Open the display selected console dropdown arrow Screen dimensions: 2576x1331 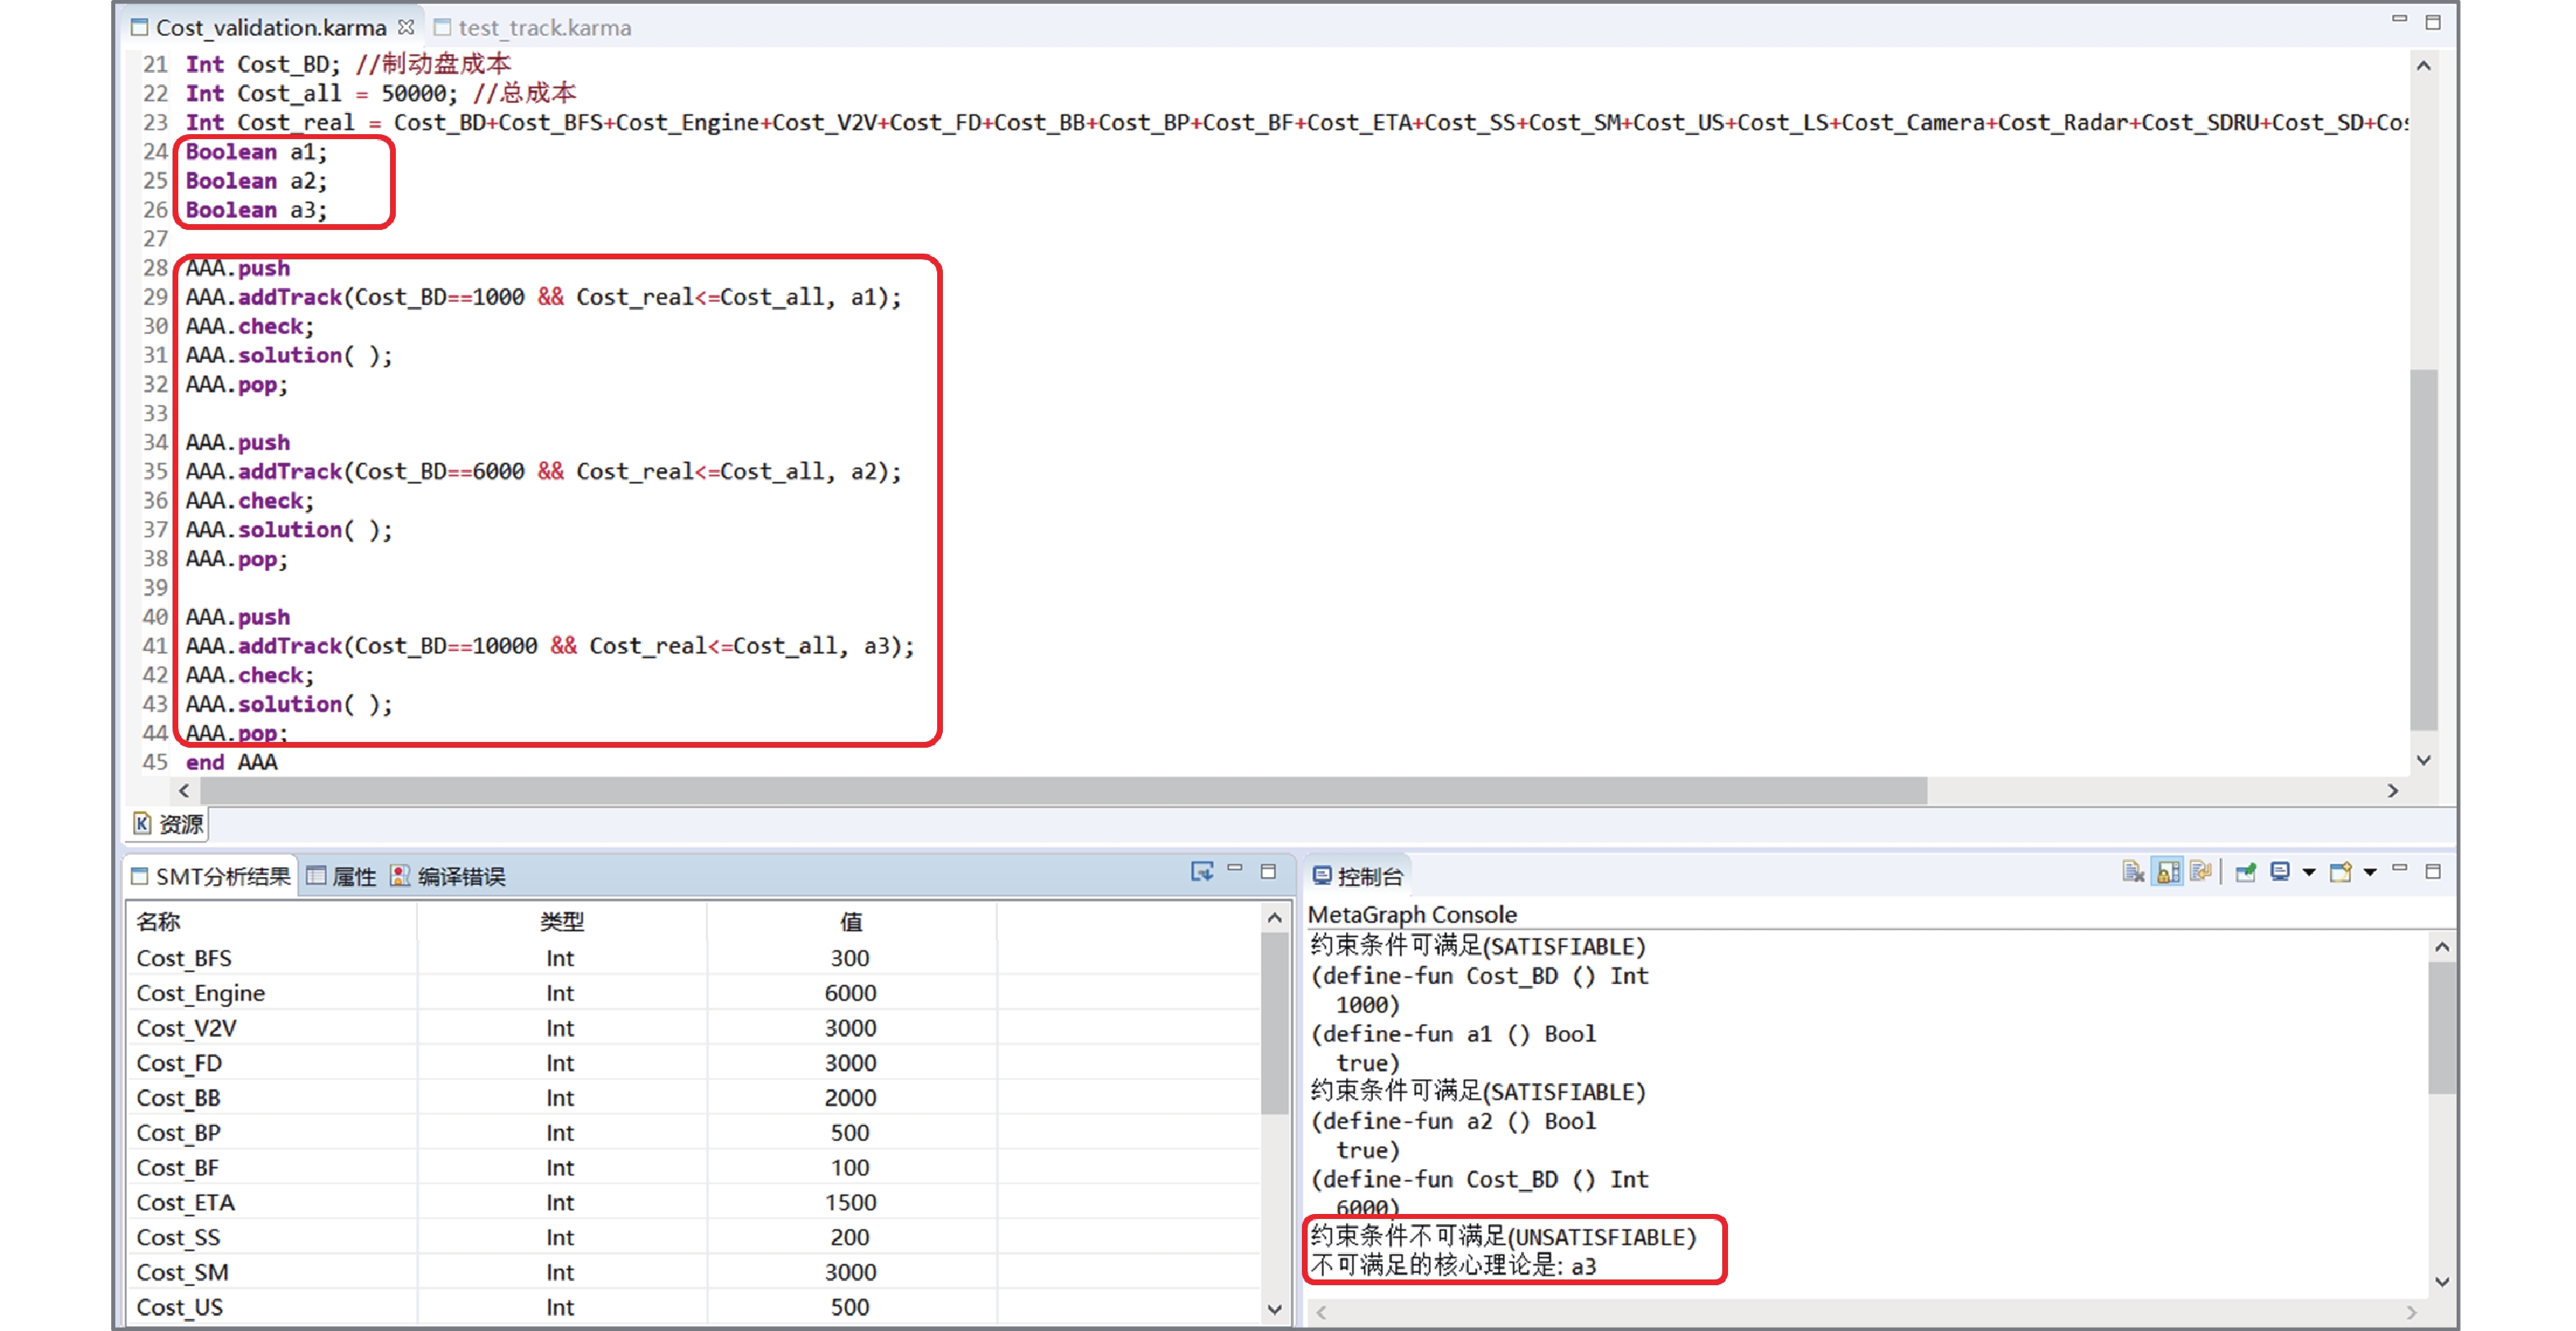pyautogui.click(x=2309, y=873)
